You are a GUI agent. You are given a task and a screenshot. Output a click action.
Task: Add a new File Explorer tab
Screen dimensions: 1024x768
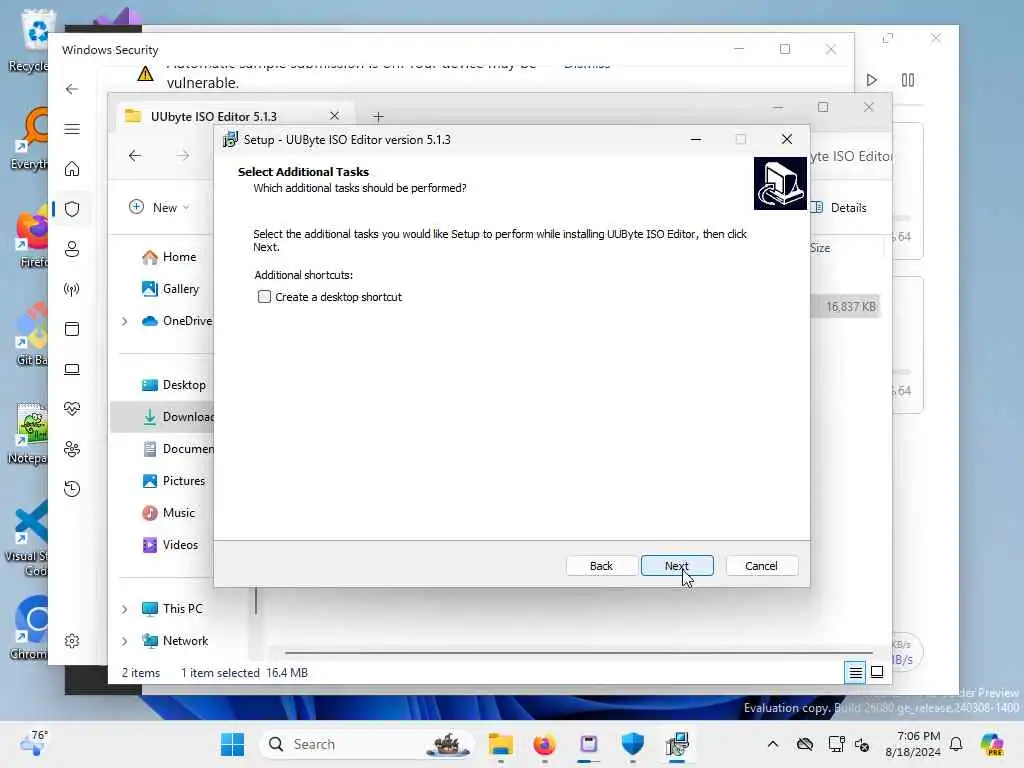pyautogui.click(x=378, y=116)
